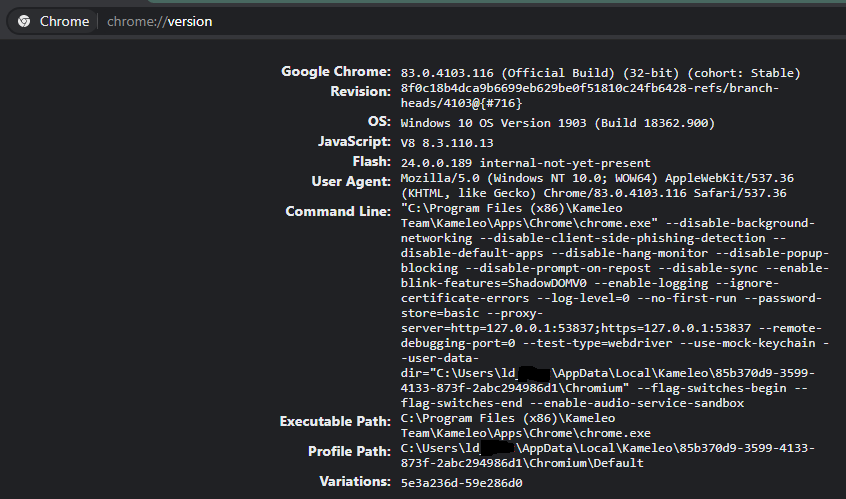
Task: Click the variations value '5e3a236d-59e286d0'
Action: [x=461, y=483]
